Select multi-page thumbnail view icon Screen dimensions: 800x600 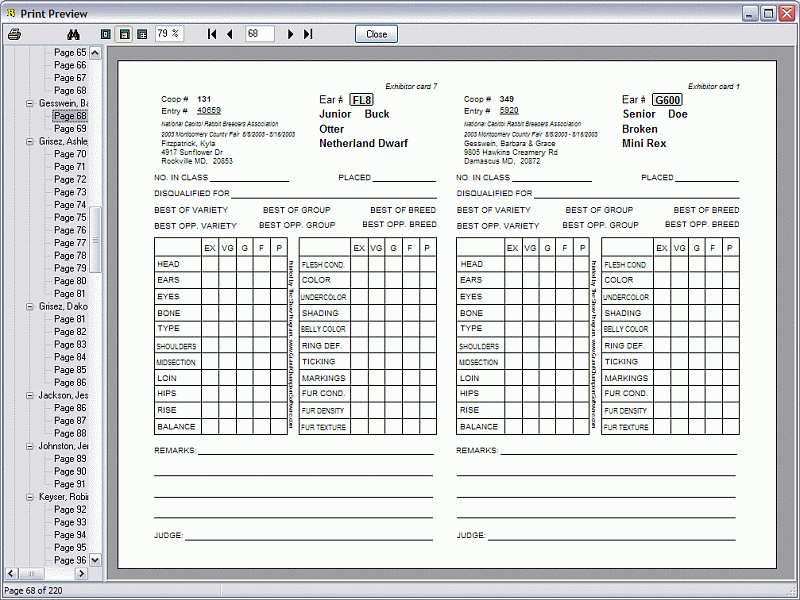(142, 34)
